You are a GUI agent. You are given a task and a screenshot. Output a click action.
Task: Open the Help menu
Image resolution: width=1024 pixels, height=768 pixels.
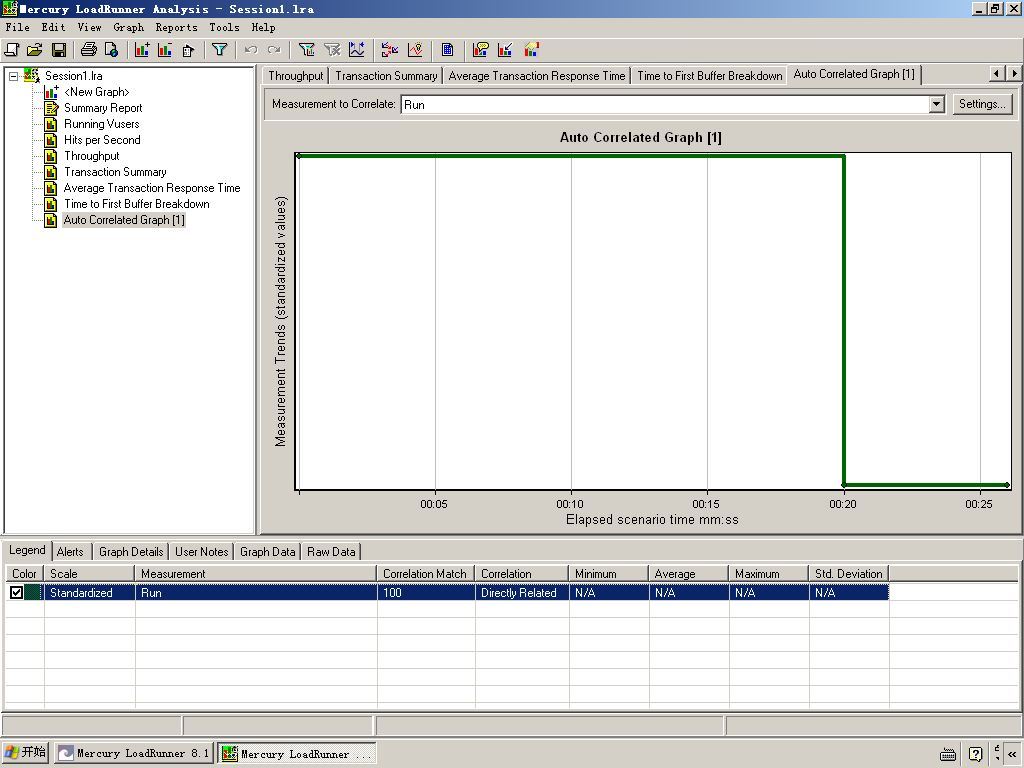coord(263,27)
